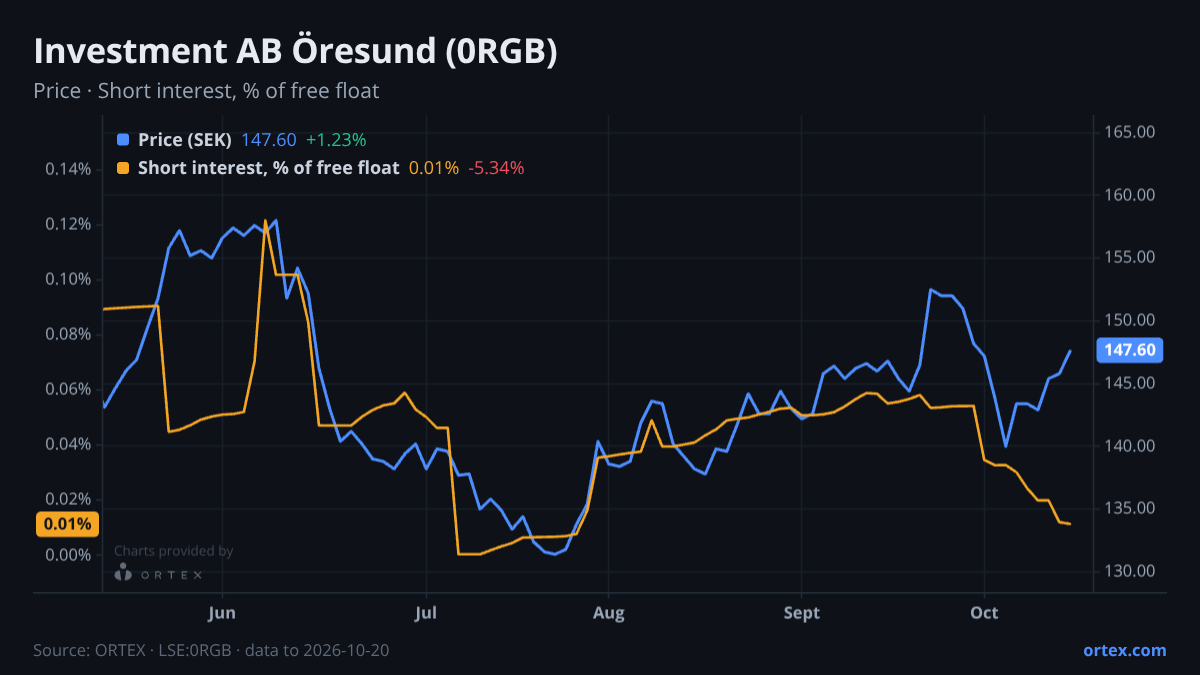Click the +1.23% price change value
This screenshot has height=675, width=1200.
336,140
